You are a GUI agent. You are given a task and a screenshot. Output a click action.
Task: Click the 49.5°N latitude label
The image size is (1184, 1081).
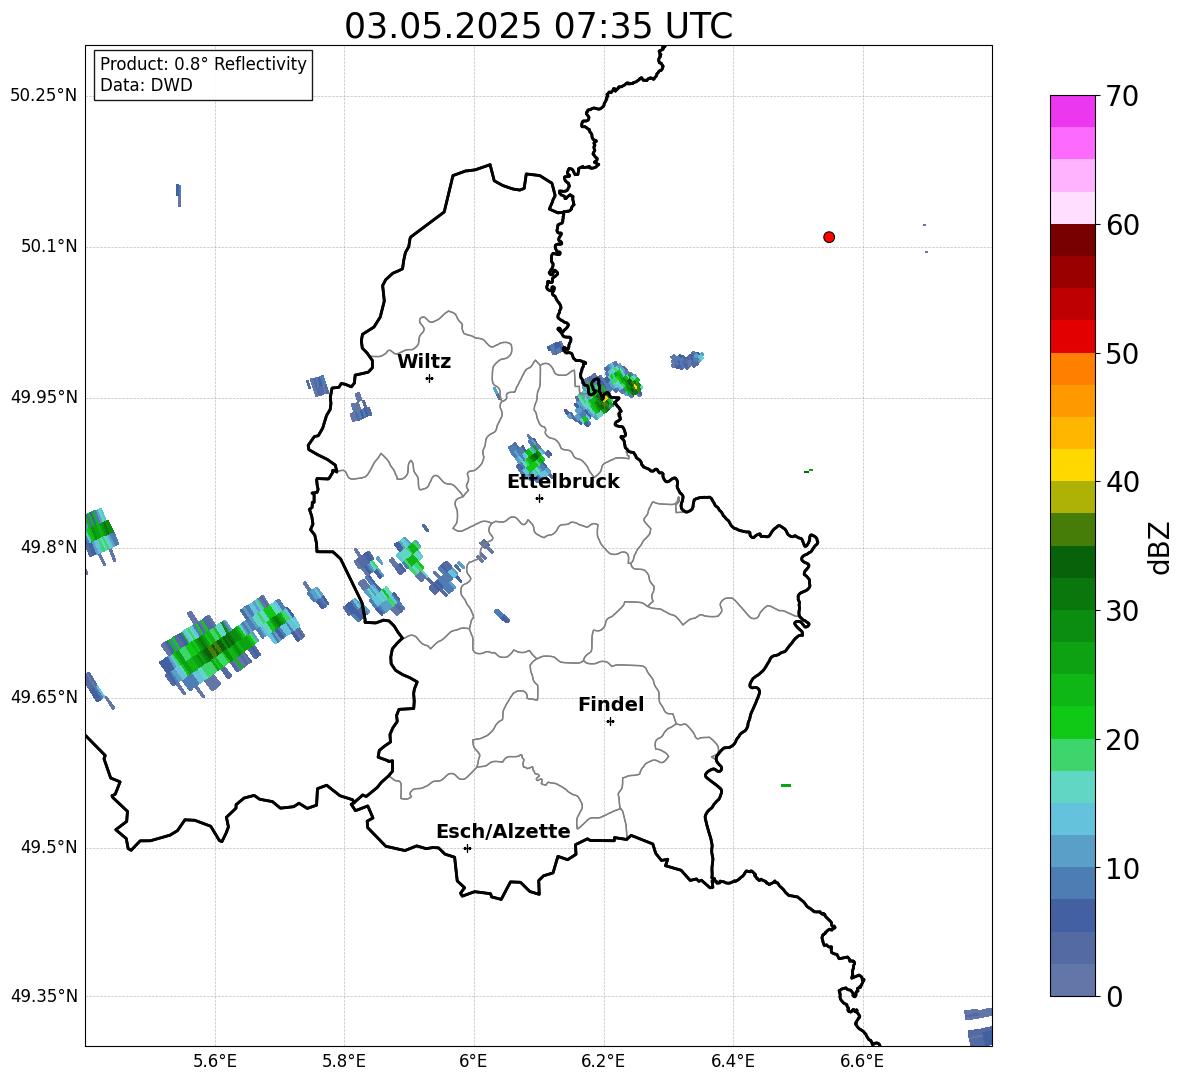coord(49,847)
